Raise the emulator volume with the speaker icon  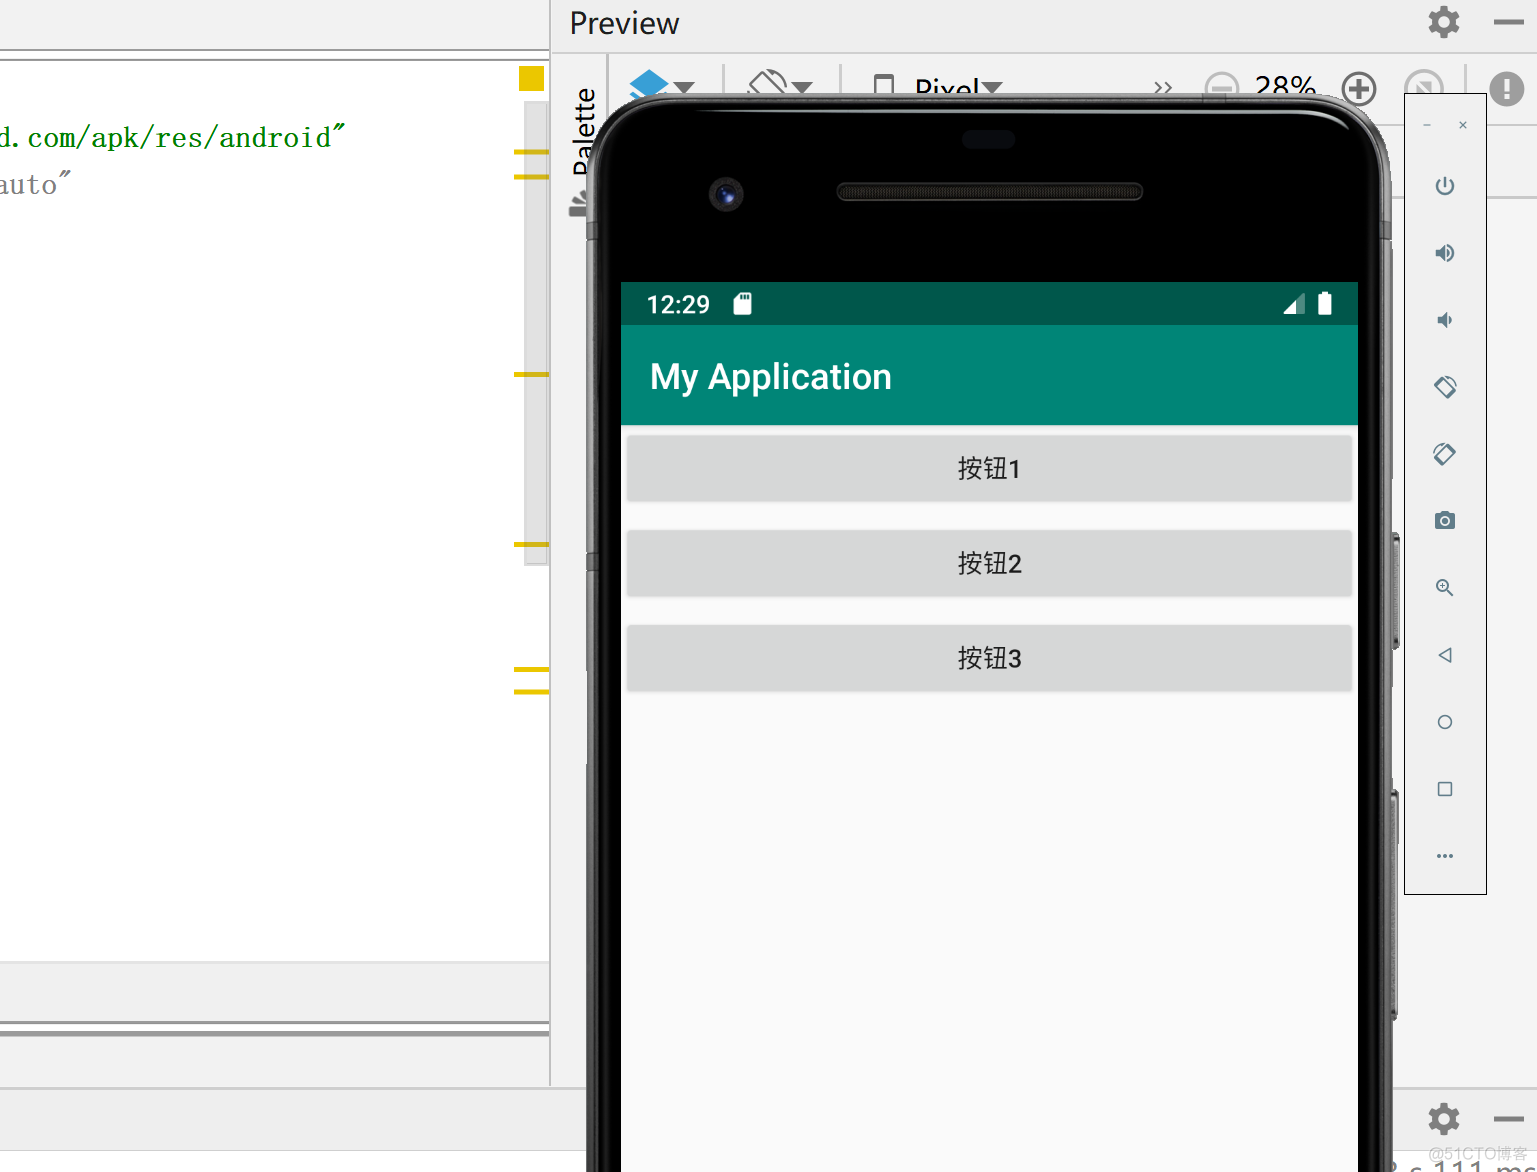[x=1445, y=253]
